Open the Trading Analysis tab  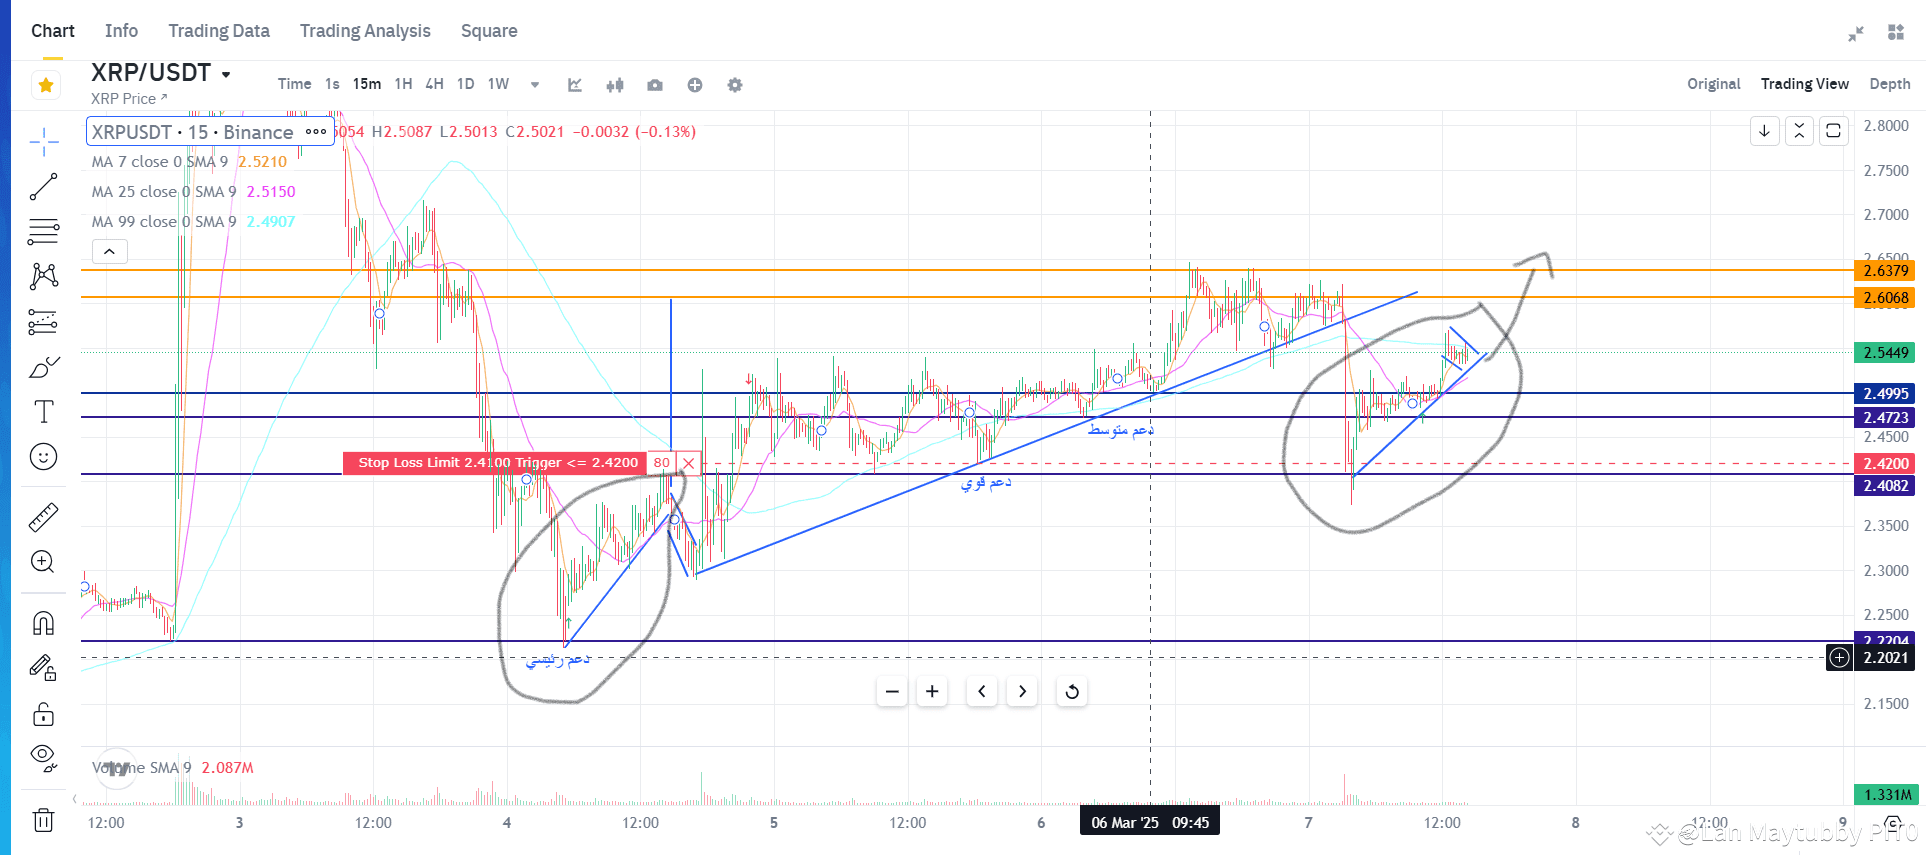pos(365,31)
